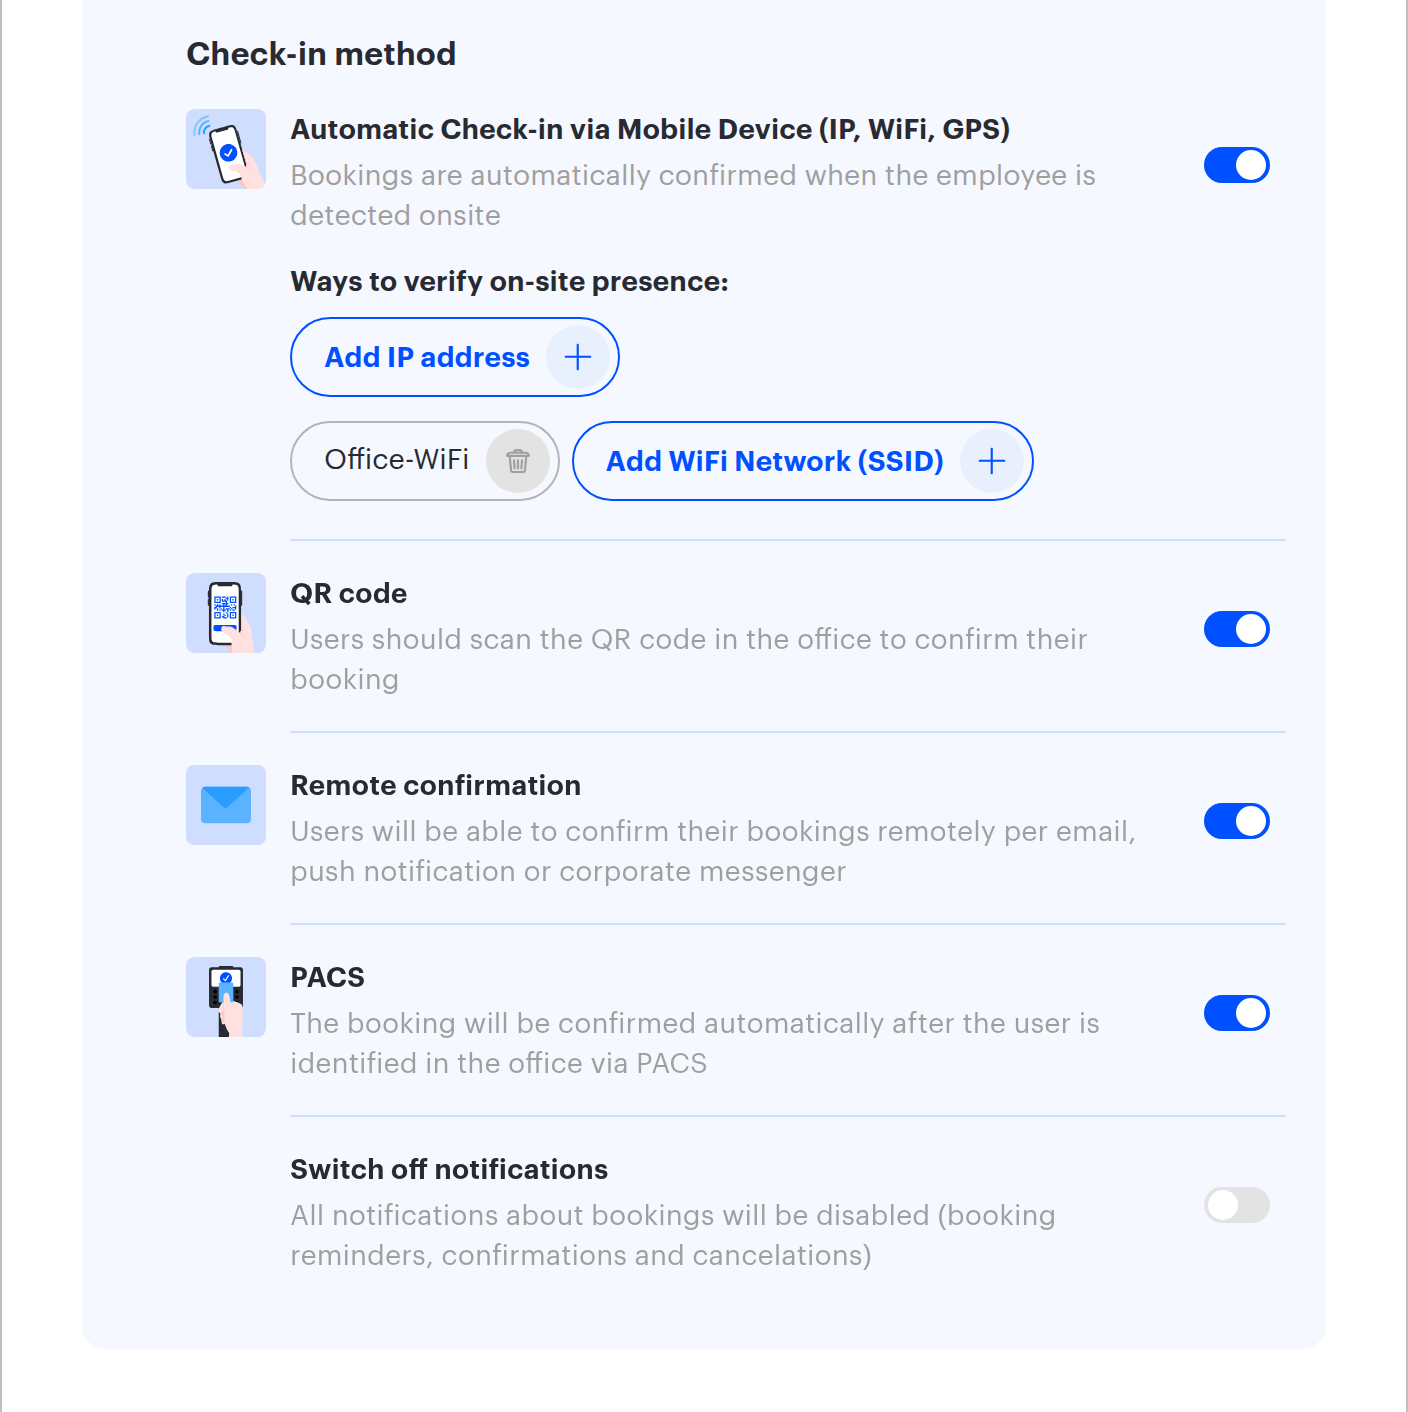The height and width of the screenshot is (1412, 1408).
Task: Click the Remote confirmation title text
Action: pyautogui.click(x=436, y=785)
